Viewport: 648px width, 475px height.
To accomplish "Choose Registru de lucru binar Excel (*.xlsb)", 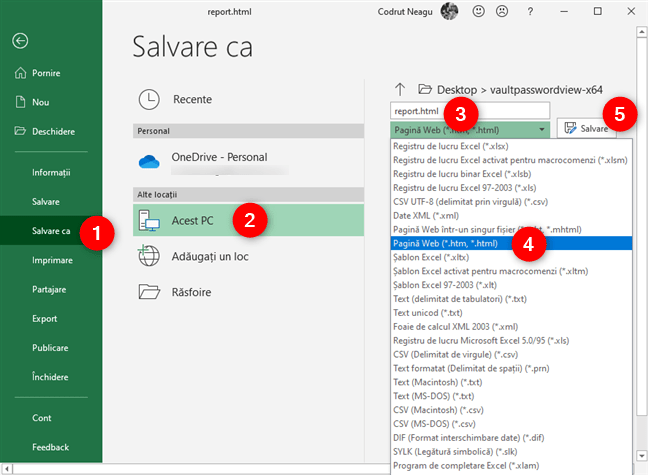I will point(511,174).
